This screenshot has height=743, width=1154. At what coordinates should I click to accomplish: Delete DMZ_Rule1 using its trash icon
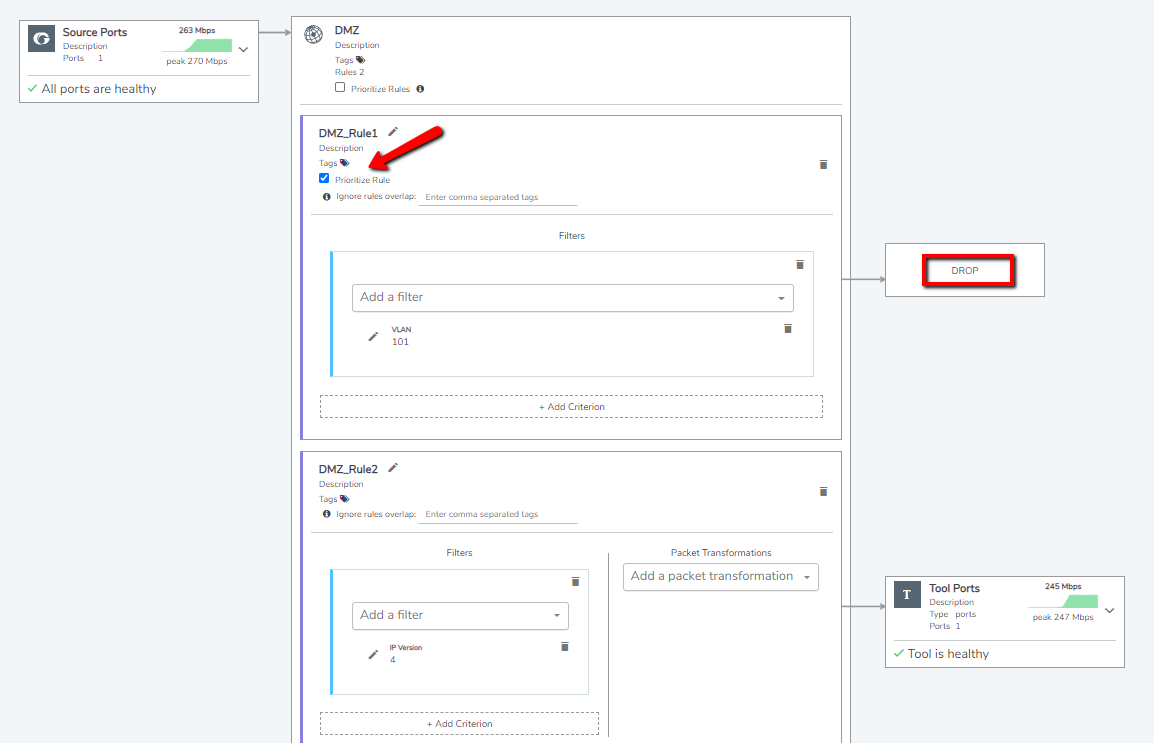(823, 164)
